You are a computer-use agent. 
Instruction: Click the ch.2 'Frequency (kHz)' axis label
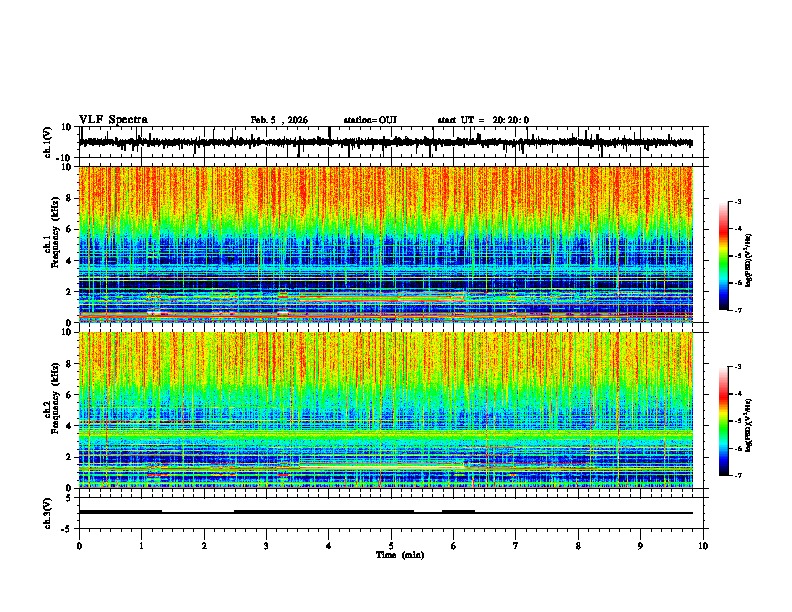56,398
